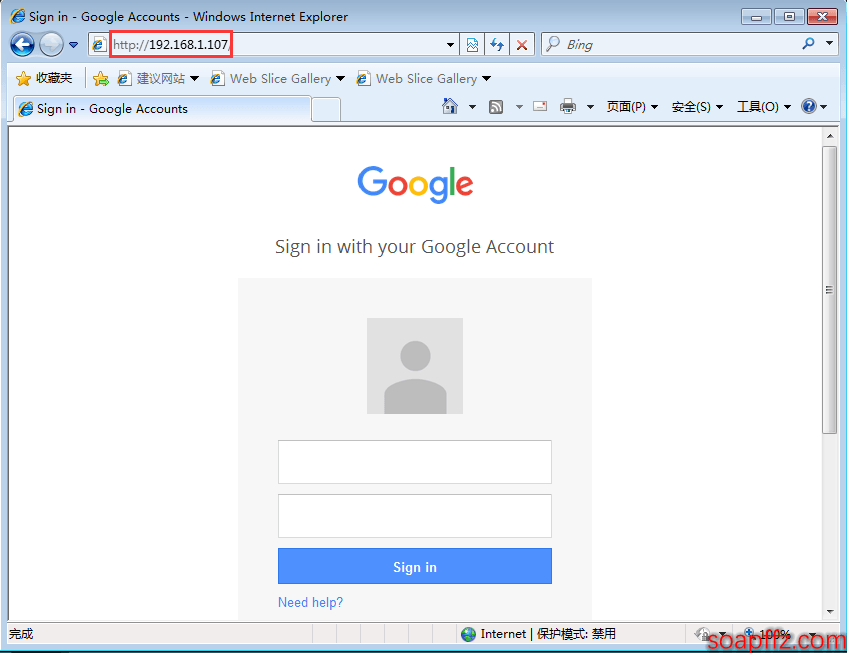Viewport: 847px width, 653px height.
Task: Click the vertical scrollbar thumb
Action: click(830, 290)
